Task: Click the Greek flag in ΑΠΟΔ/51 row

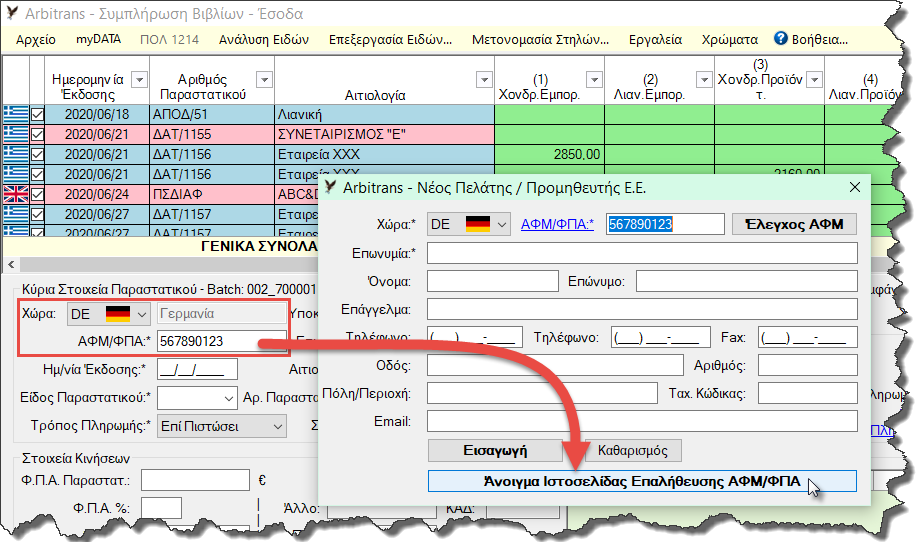Action: [16, 114]
